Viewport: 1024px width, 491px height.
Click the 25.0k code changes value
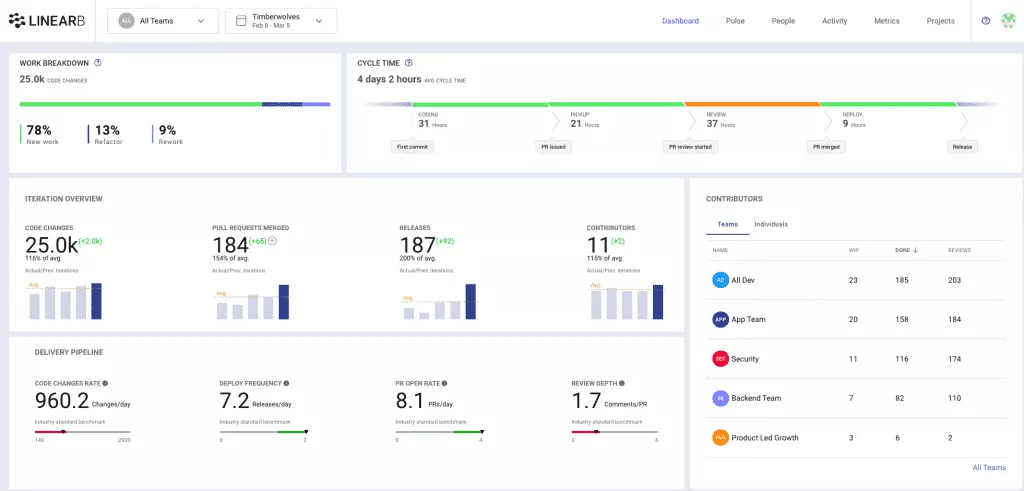click(x=51, y=246)
